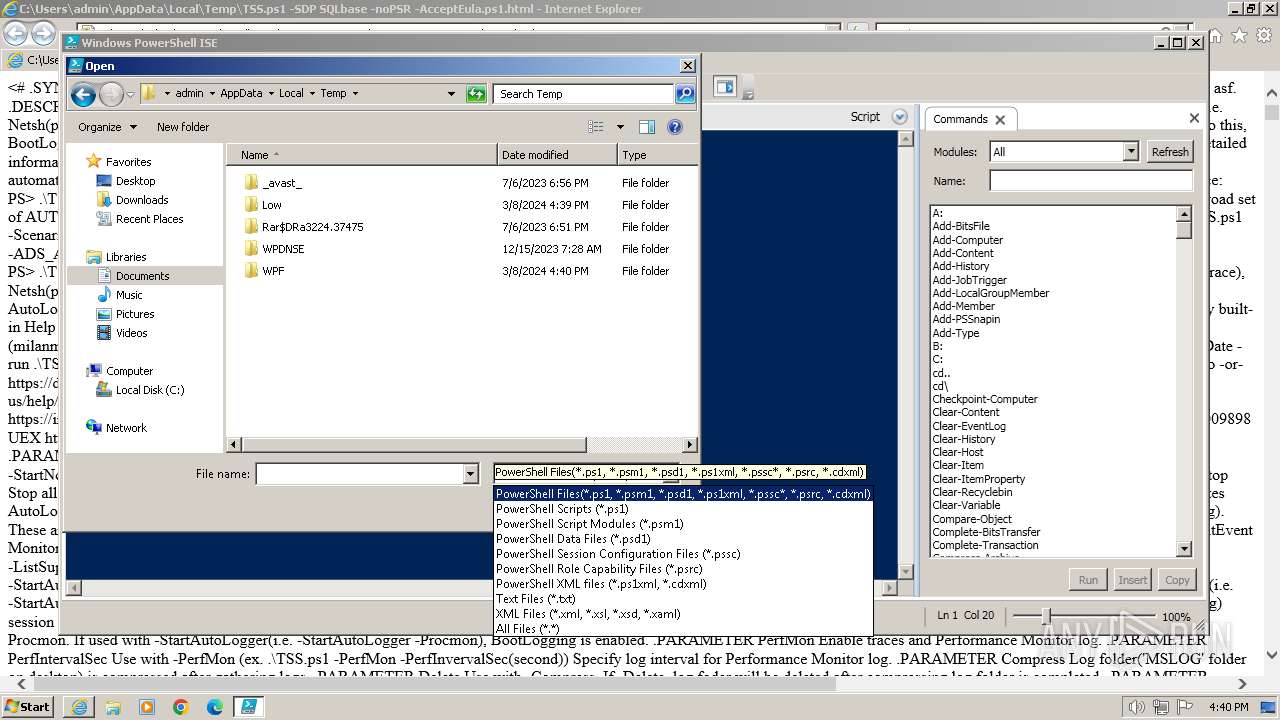Click the Internet Explorer favorites star icon
Viewport: 1280px width, 720px height.
[1240, 35]
